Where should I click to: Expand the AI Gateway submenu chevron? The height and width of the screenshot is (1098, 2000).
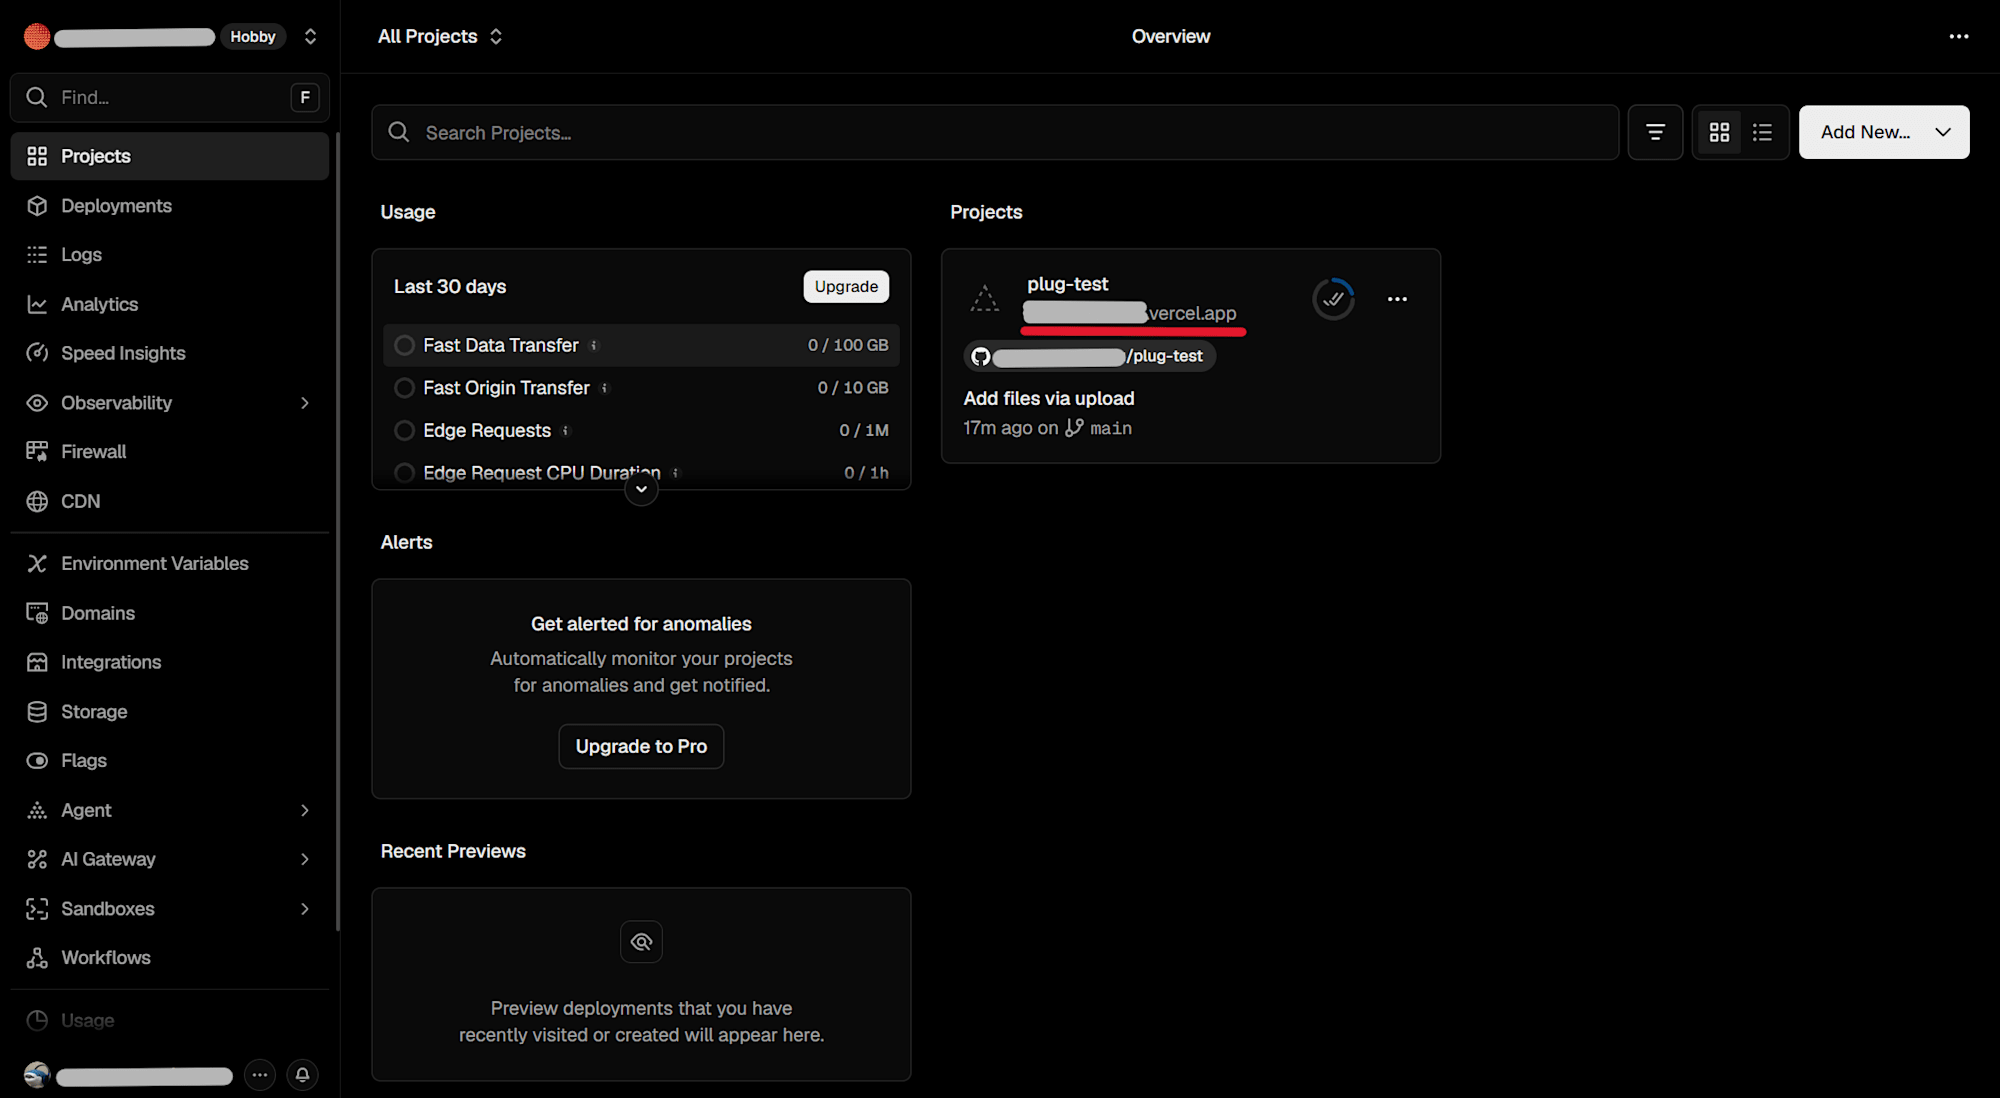(x=305, y=859)
